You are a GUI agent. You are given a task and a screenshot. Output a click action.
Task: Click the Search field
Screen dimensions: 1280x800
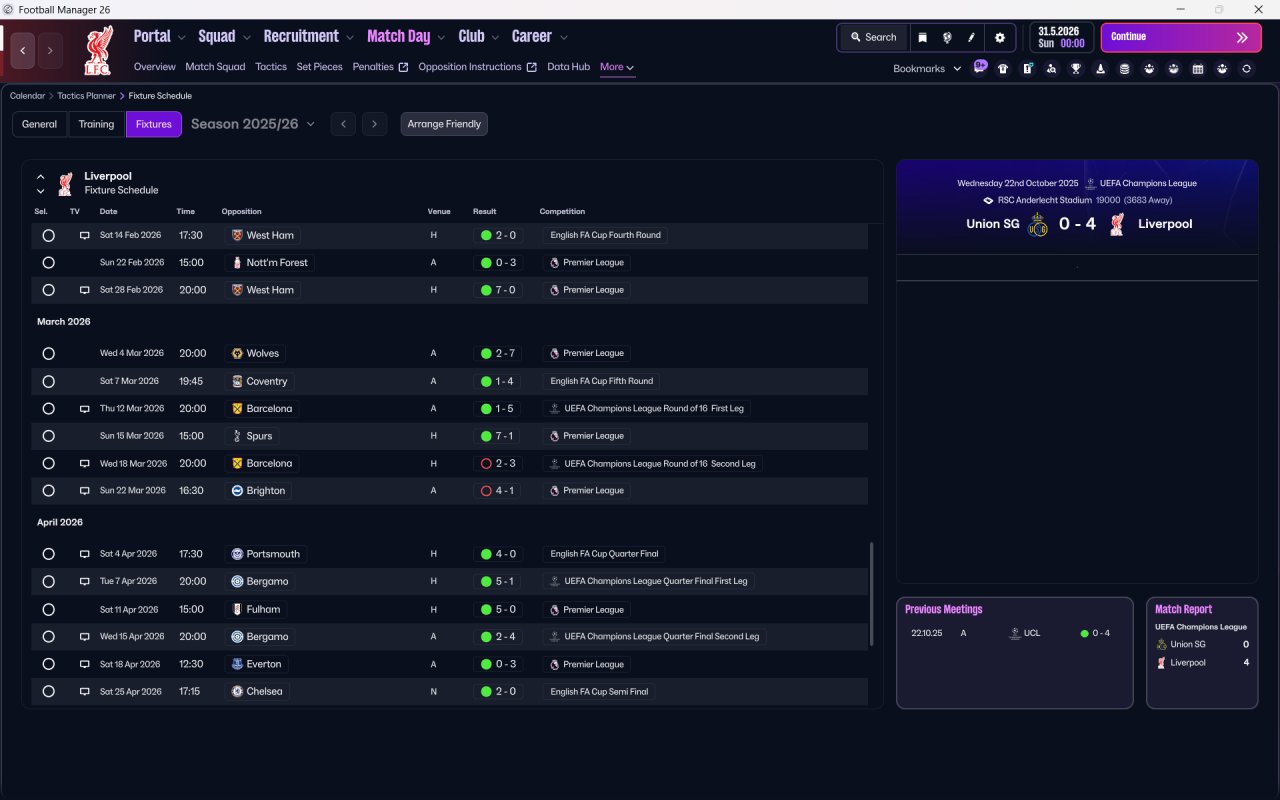coord(873,37)
